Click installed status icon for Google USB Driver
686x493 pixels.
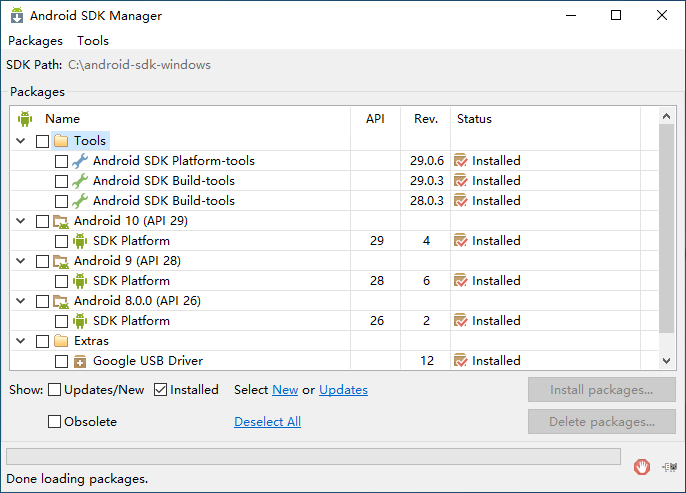pyautogui.click(x=461, y=361)
